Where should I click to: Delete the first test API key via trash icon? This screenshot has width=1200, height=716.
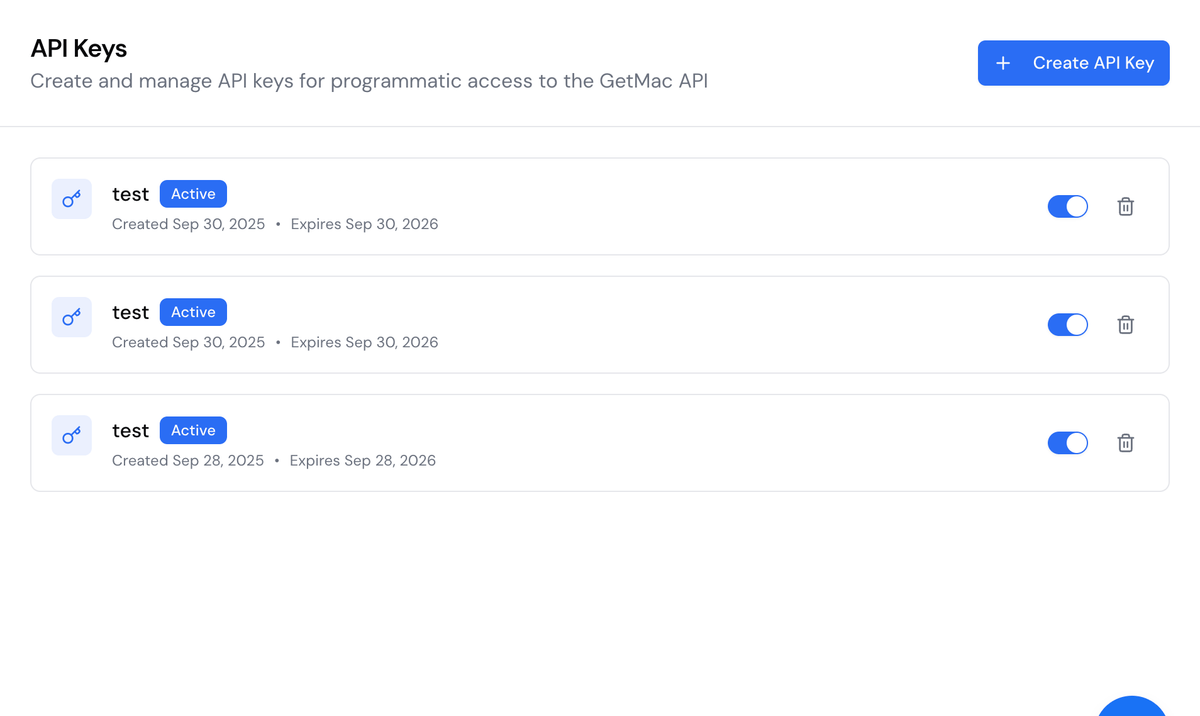coord(1125,207)
